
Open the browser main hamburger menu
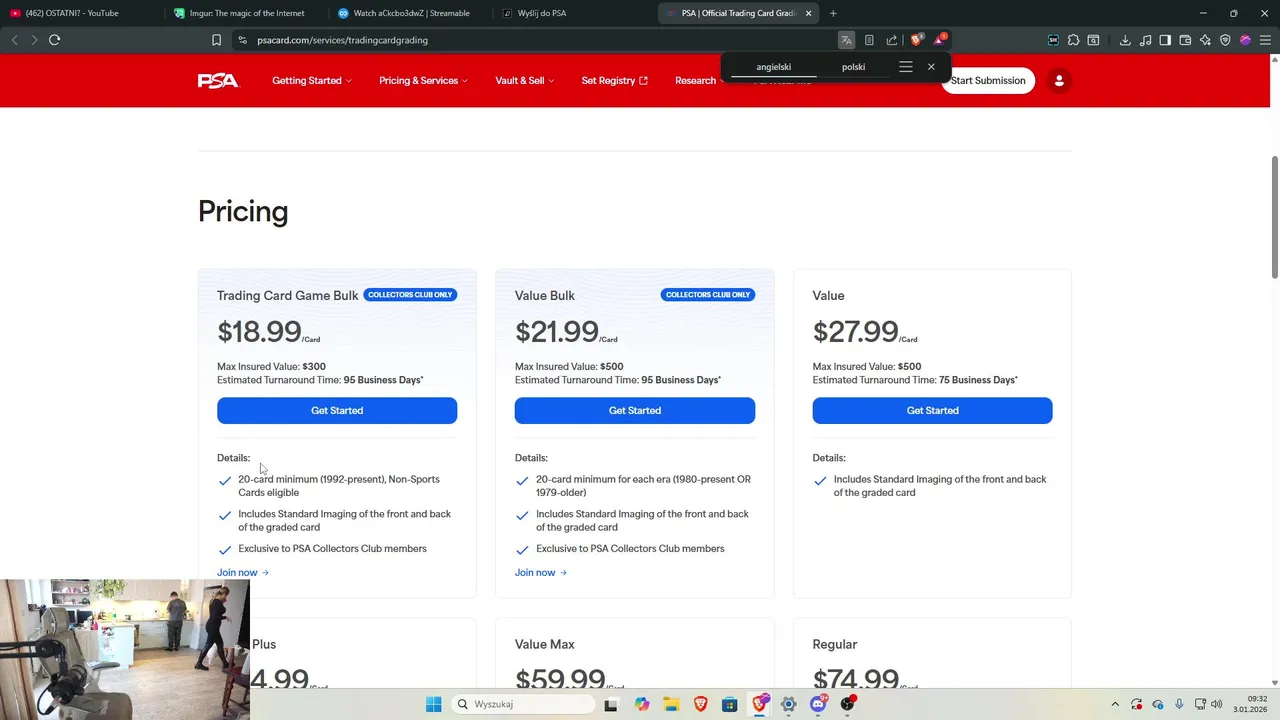pyautogui.click(x=1265, y=40)
